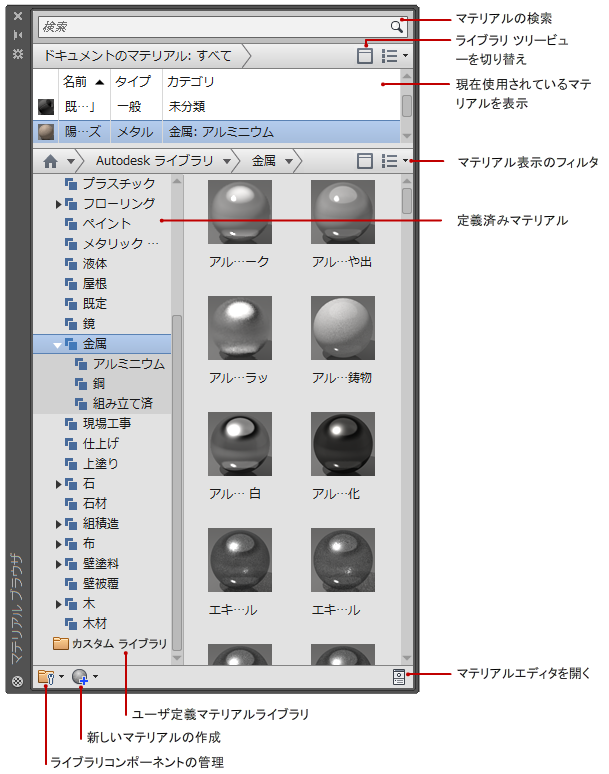609x774 pixels.
Task: Select アル…や出 material thumbnail
Action: (x=343, y=212)
